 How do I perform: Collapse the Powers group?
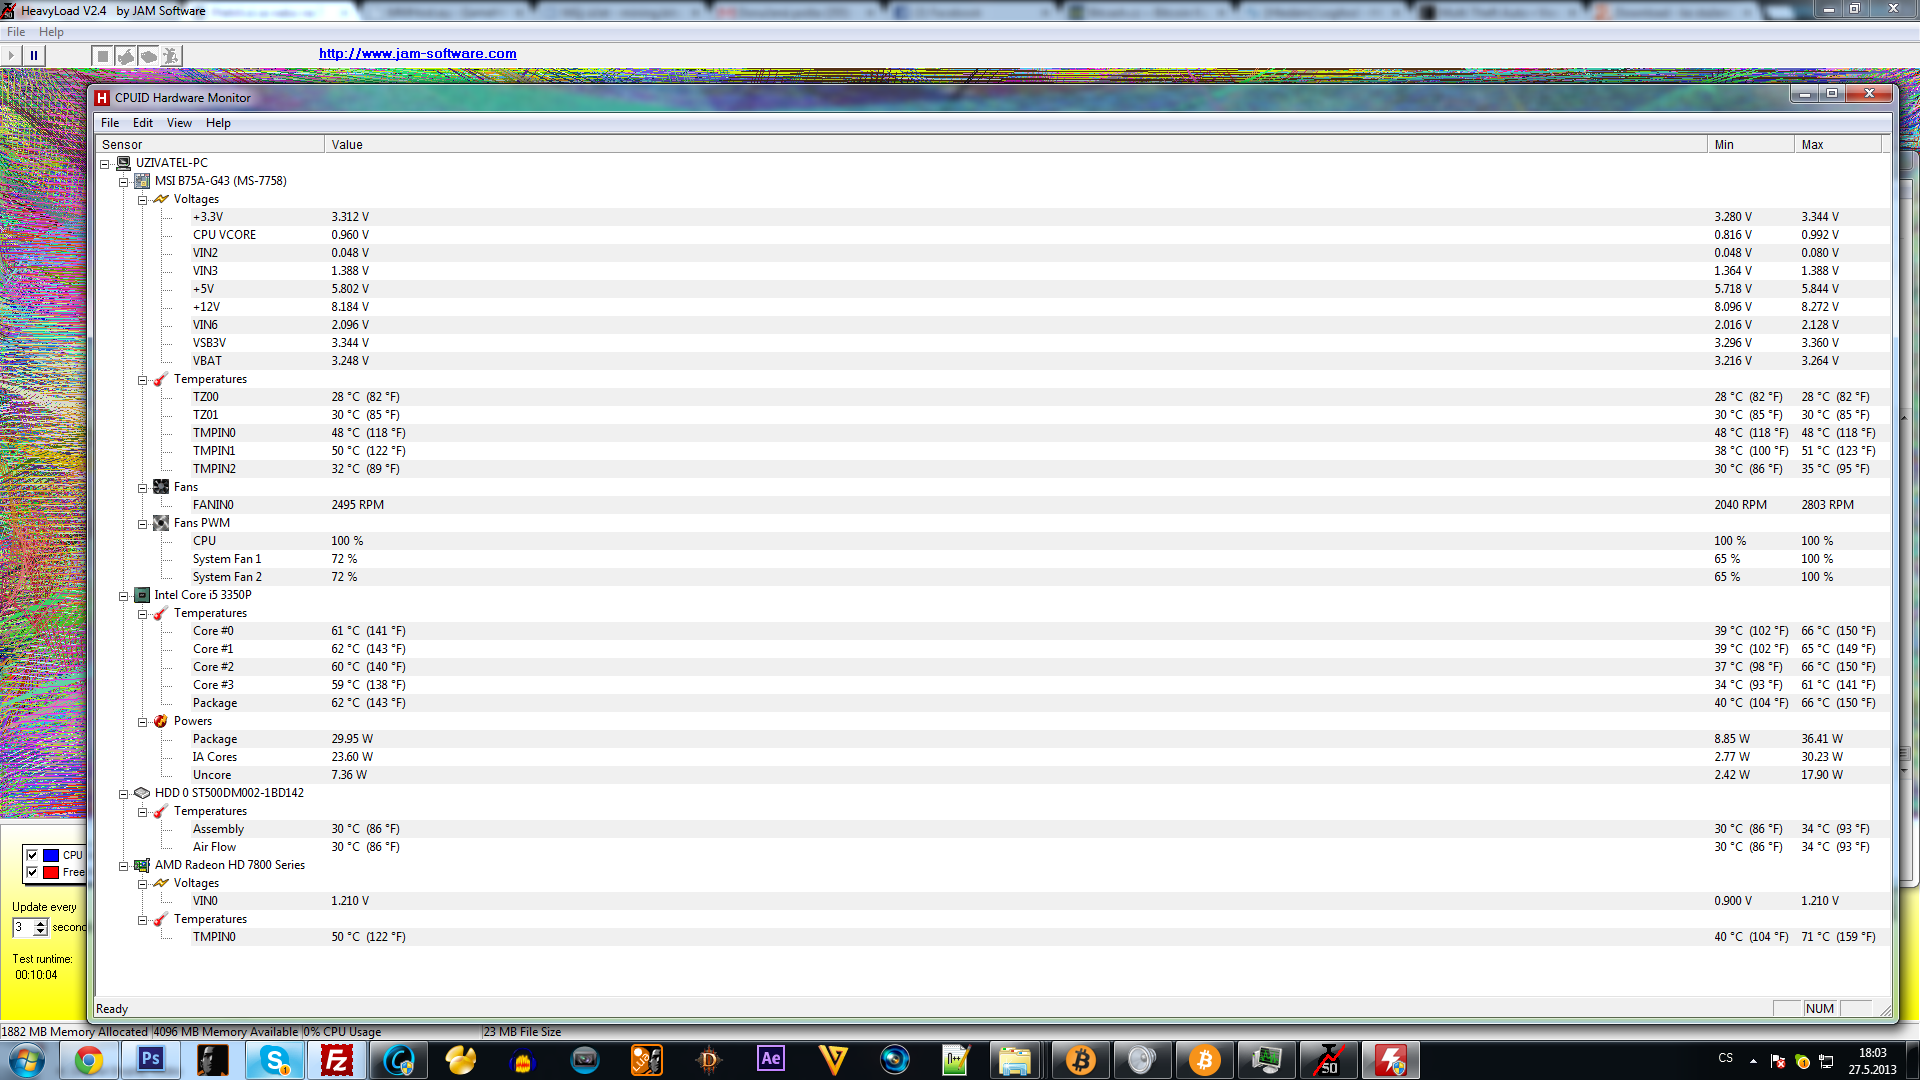(142, 721)
